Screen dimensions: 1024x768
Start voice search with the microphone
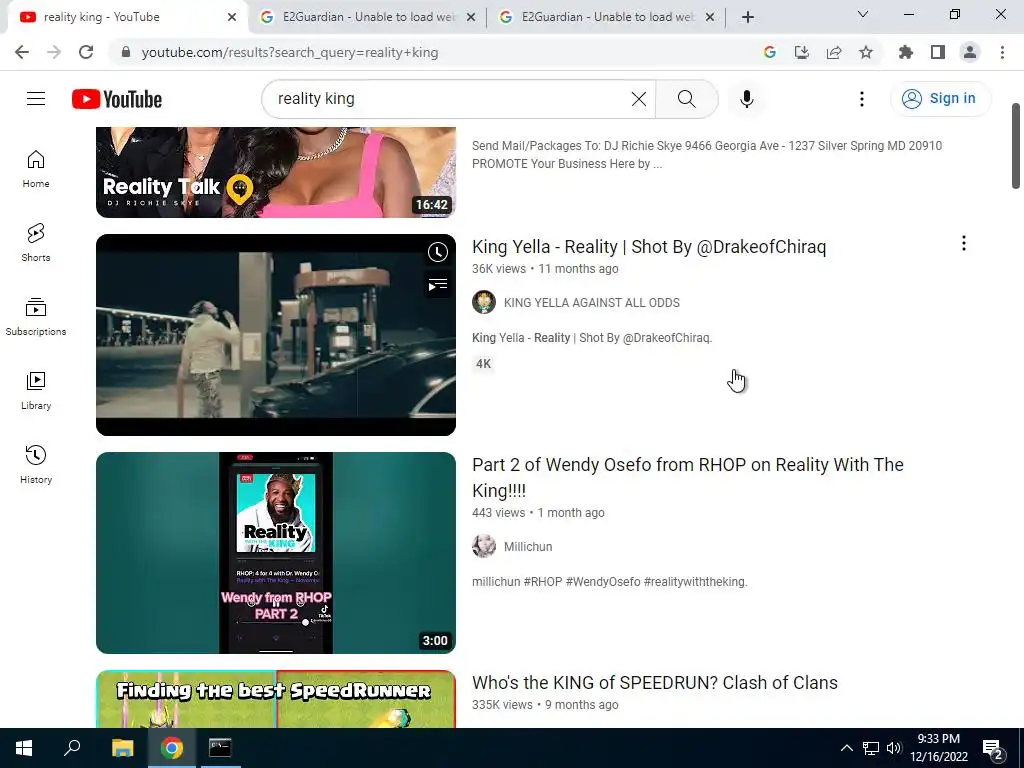[746, 99]
